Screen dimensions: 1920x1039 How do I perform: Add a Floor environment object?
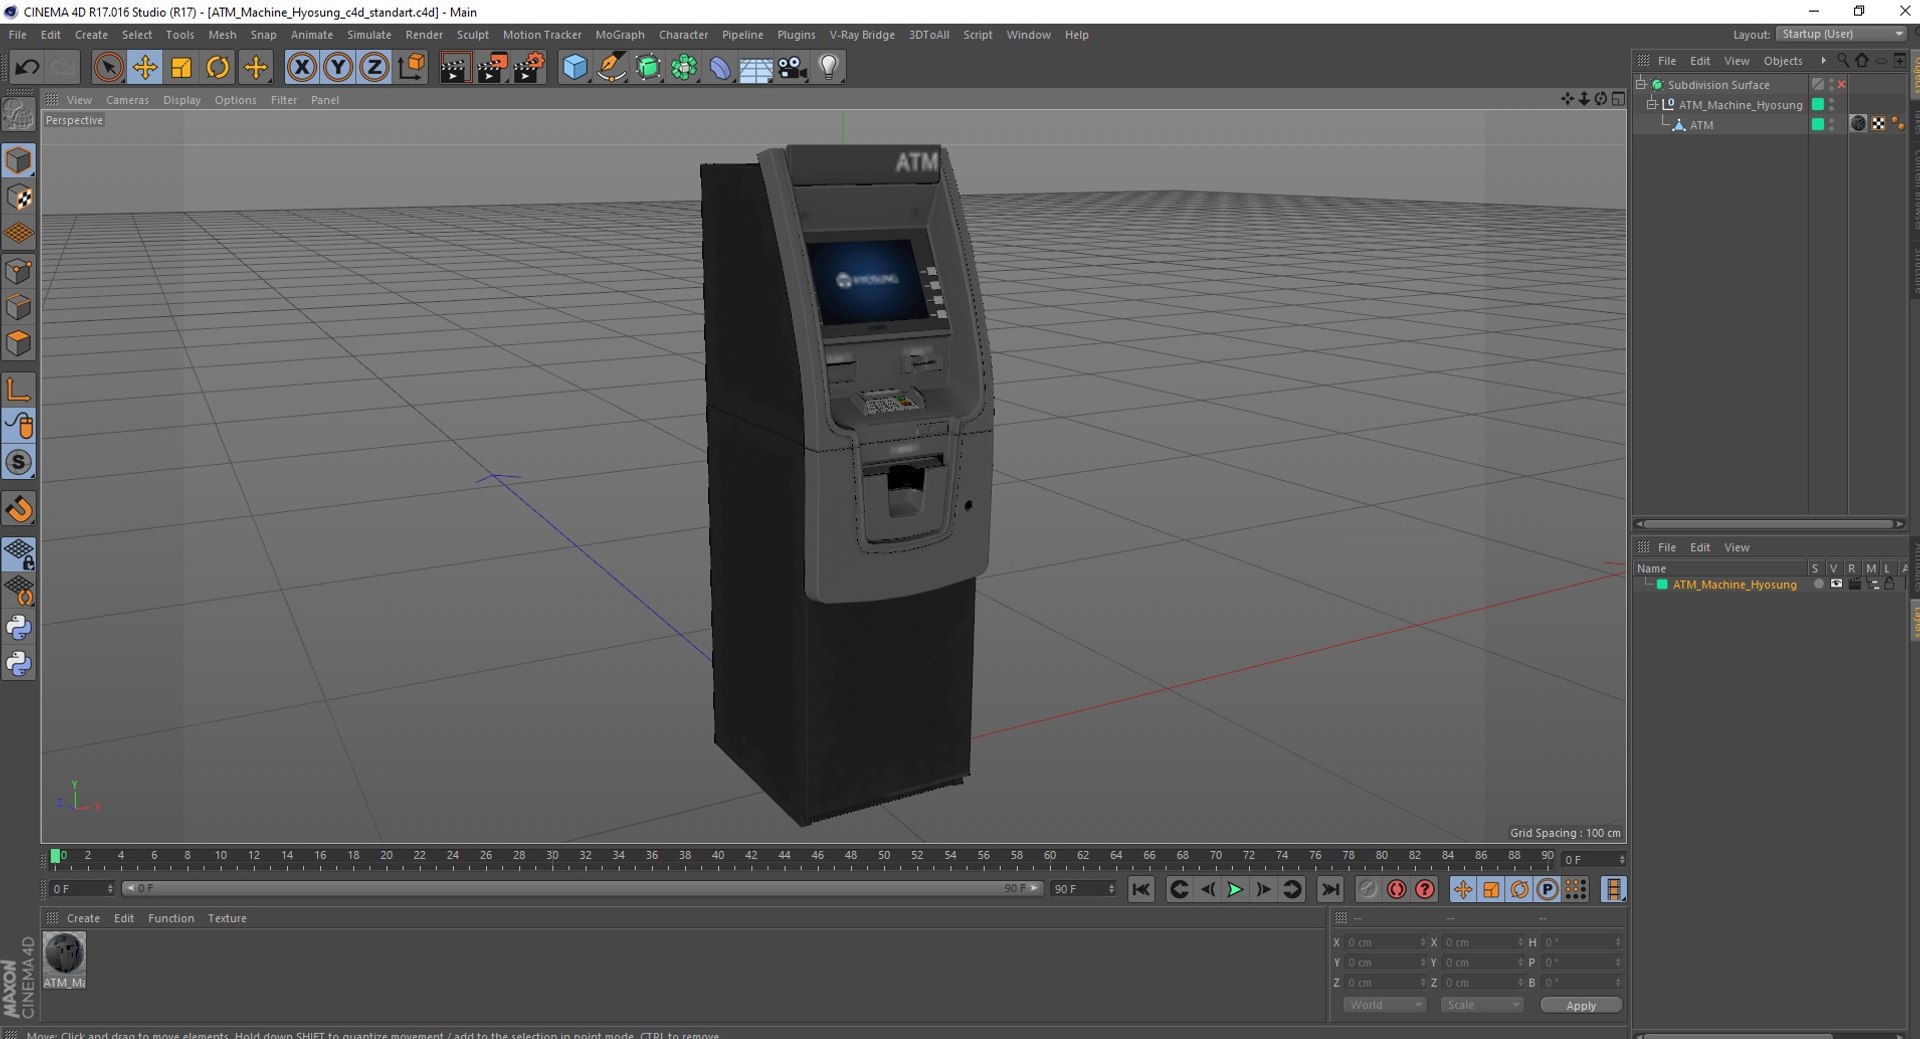pyautogui.click(x=756, y=67)
